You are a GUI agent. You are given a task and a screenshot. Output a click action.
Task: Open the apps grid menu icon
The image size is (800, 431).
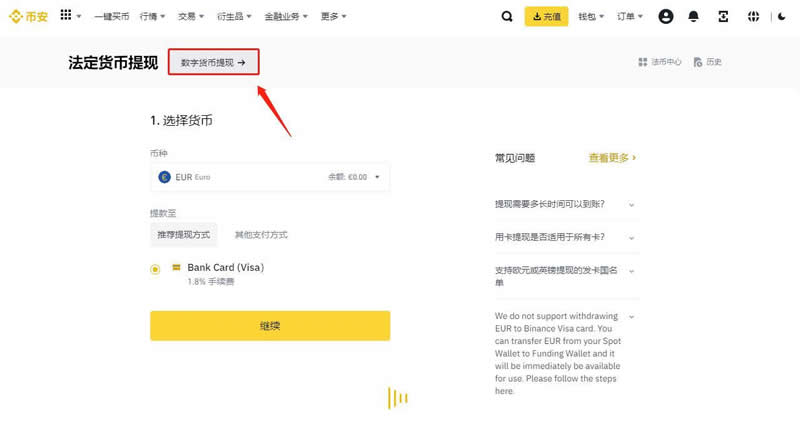click(x=66, y=15)
